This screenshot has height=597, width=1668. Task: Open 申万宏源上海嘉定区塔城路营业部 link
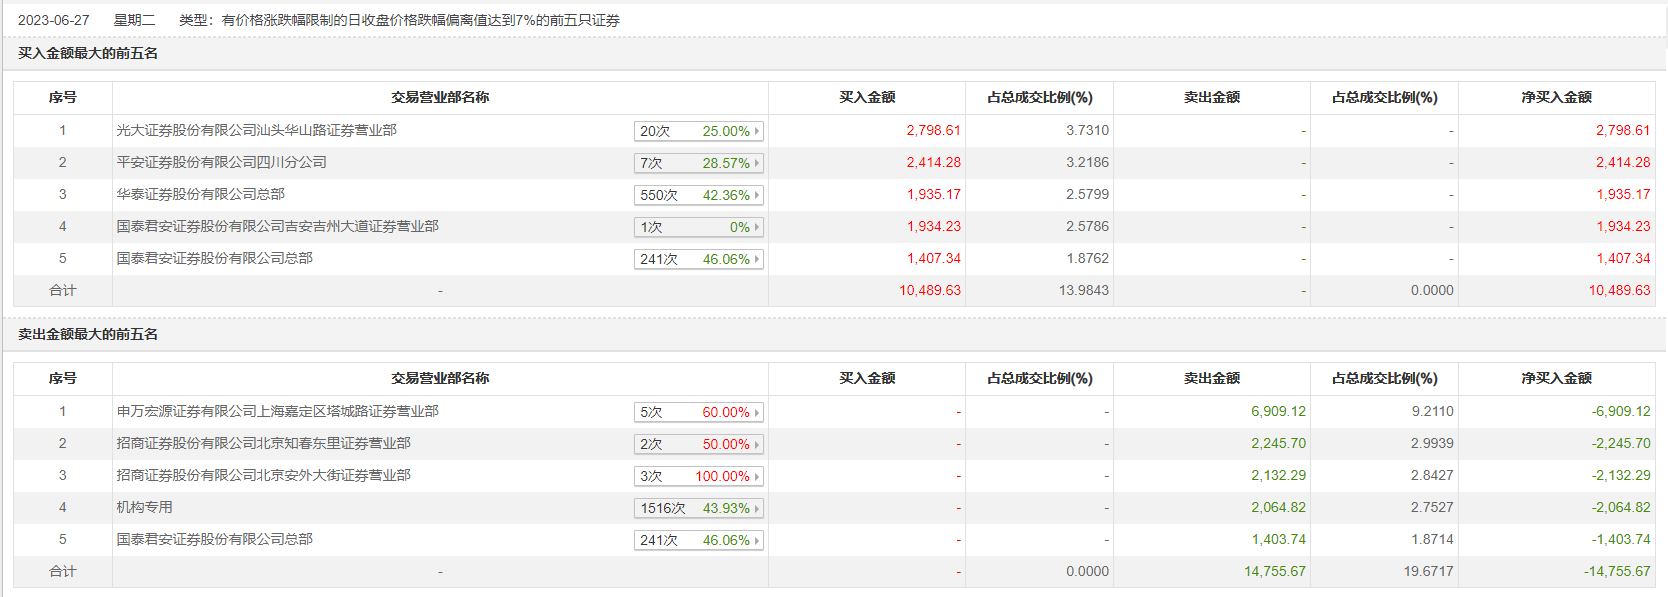tap(277, 411)
